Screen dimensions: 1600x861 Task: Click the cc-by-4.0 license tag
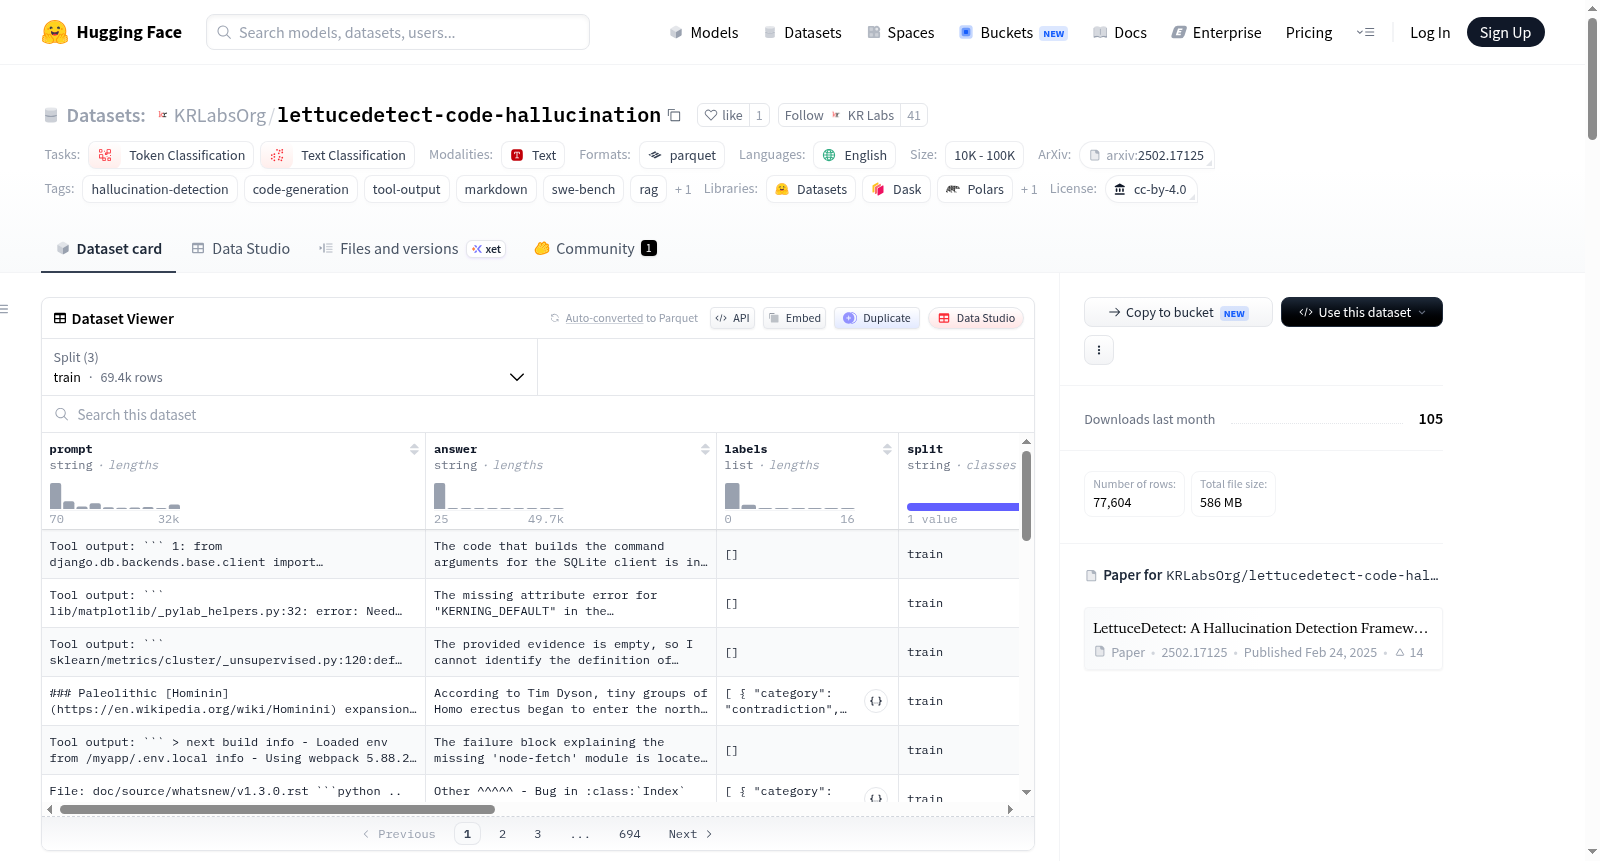(1151, 189)
